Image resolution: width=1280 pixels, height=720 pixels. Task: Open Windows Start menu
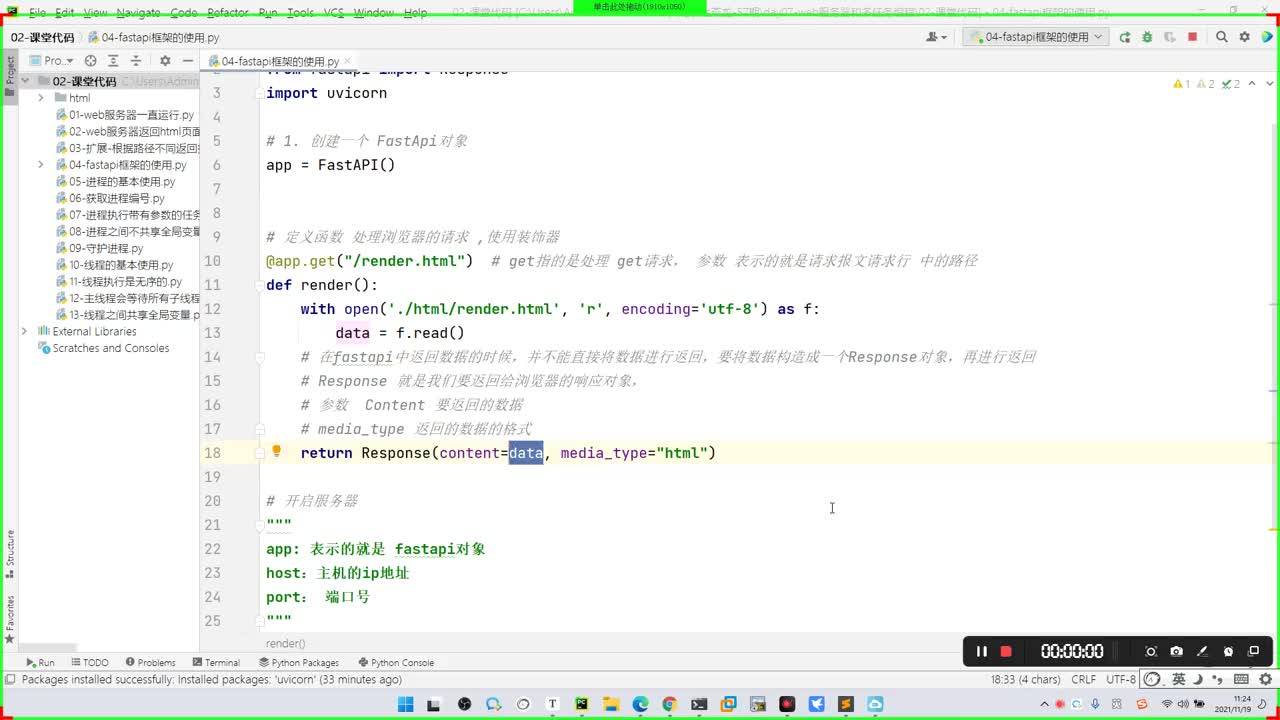(405, 704)
